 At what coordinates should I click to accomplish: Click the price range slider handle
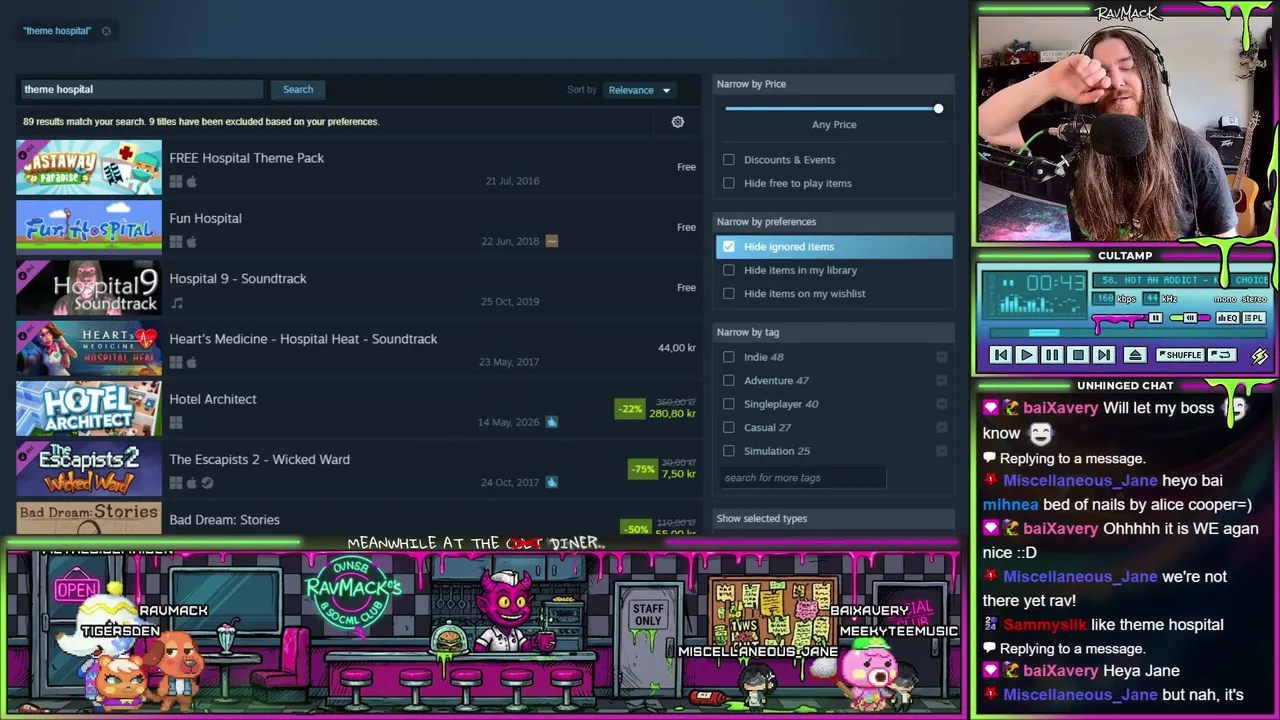(938, 108)
